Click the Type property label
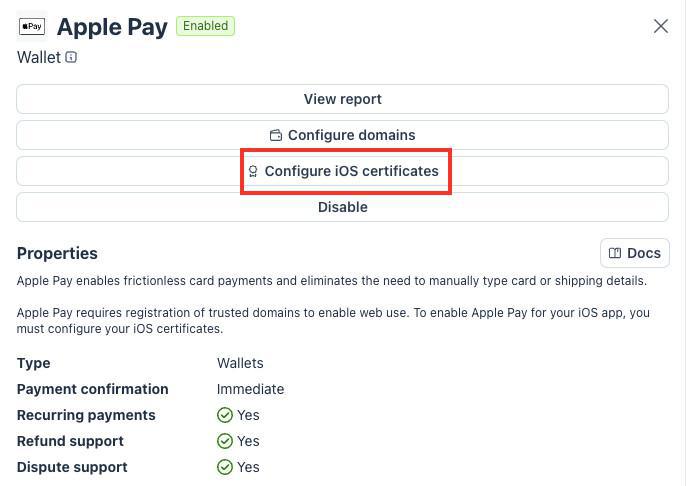This screenshot has height=486, width=686. click(33, 363)
